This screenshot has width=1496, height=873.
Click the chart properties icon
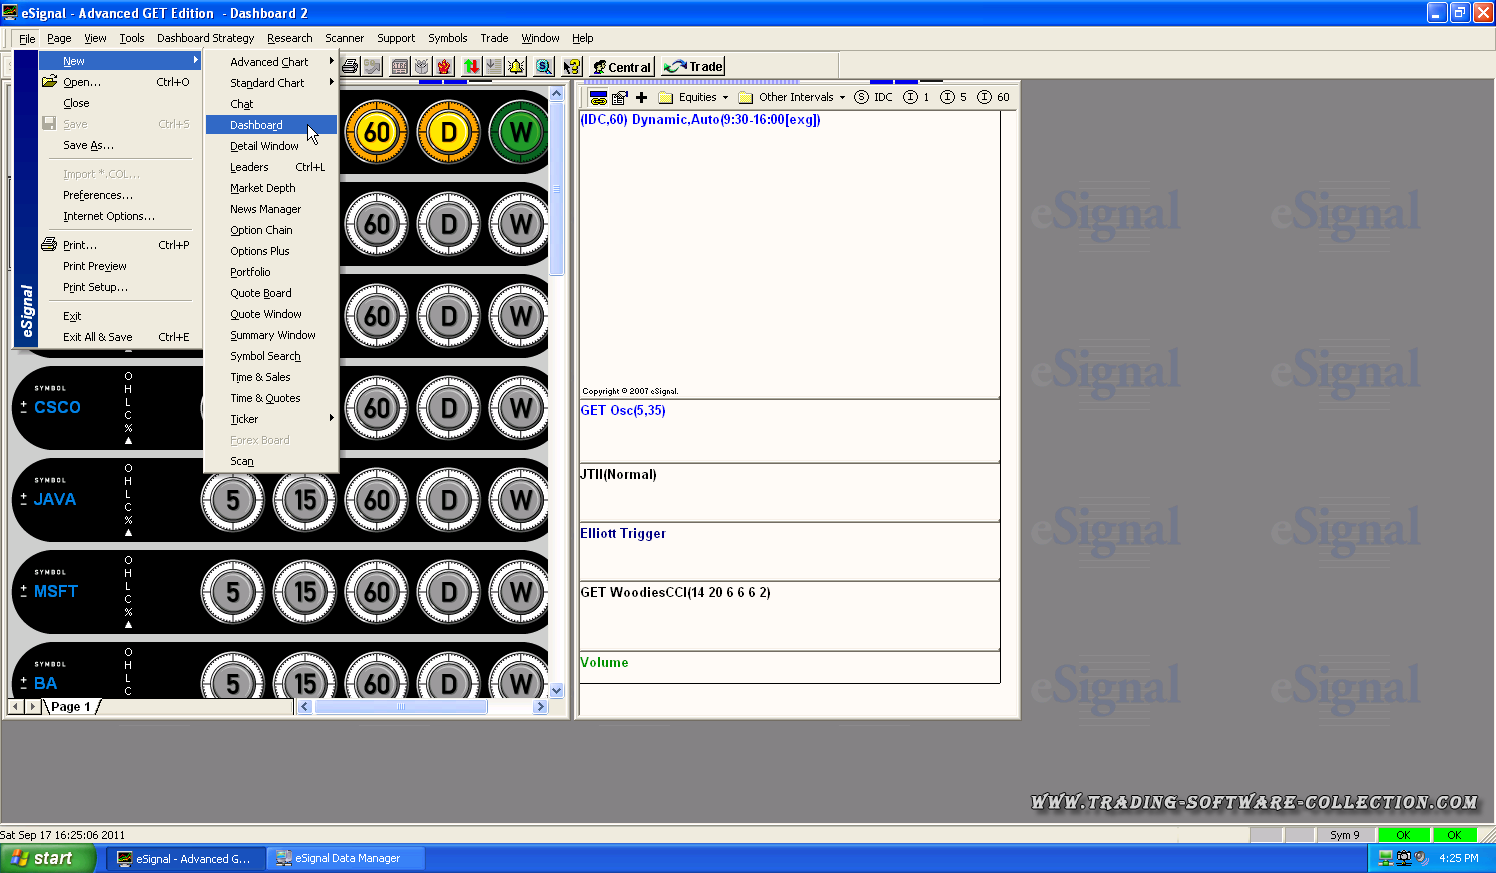click(x=619, y=97)
